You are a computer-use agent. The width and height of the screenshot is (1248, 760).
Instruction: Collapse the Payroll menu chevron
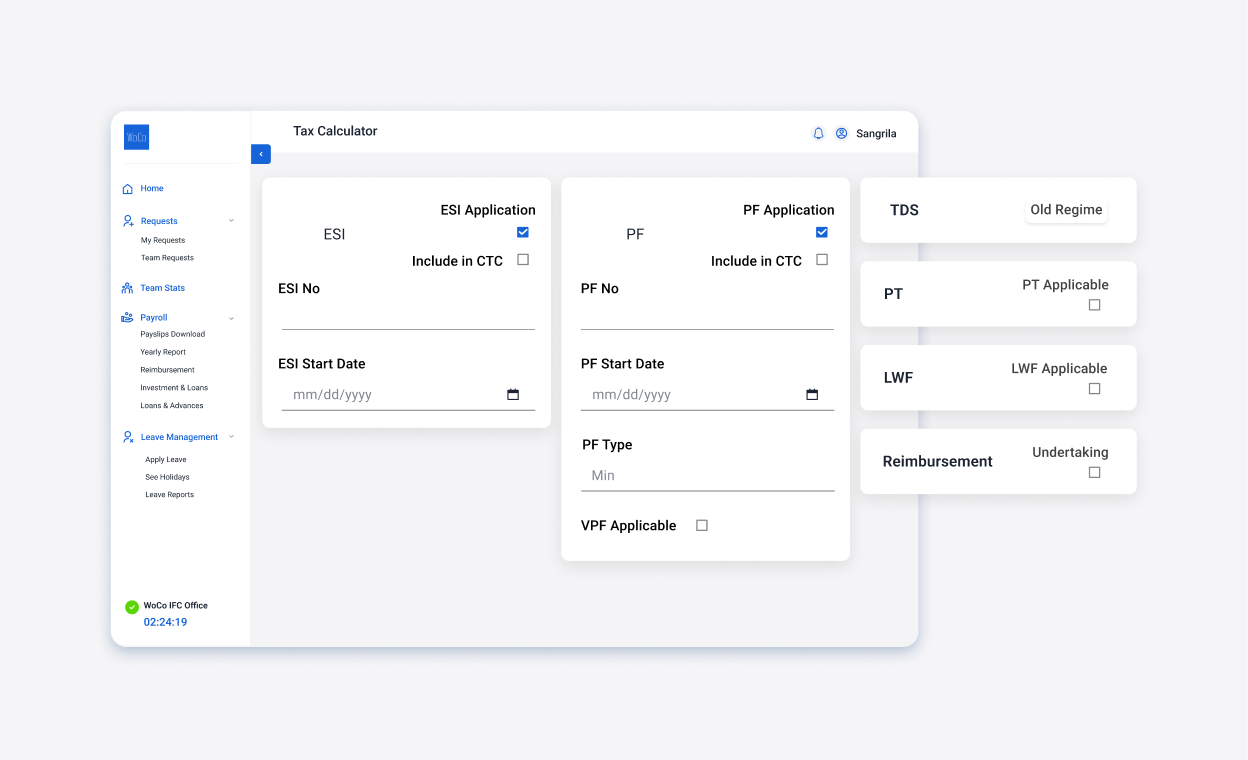(231, 318)
